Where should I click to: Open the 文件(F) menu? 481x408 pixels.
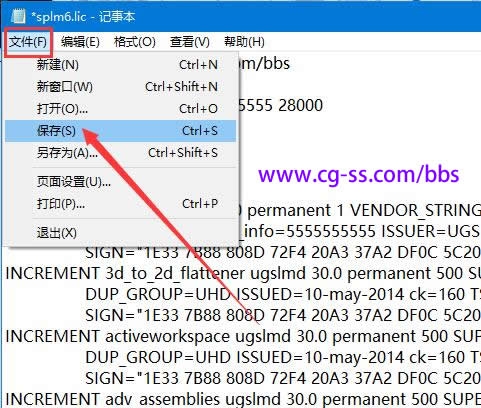click(x=28, y=42)
